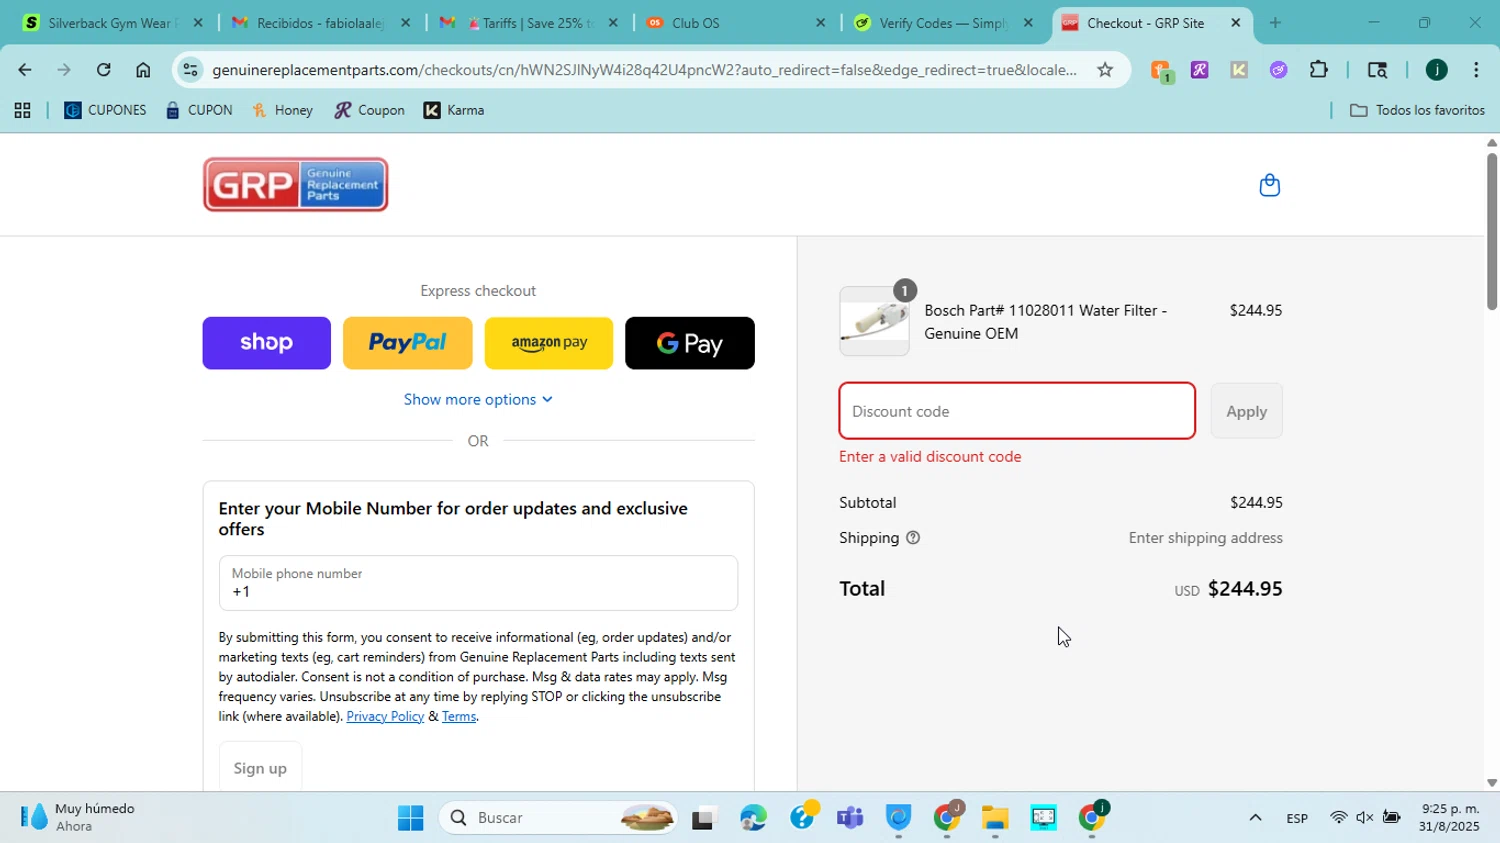Open the Honey extension icon in toolbar
Screen dimensions: 1500x843
[1160, 70]
